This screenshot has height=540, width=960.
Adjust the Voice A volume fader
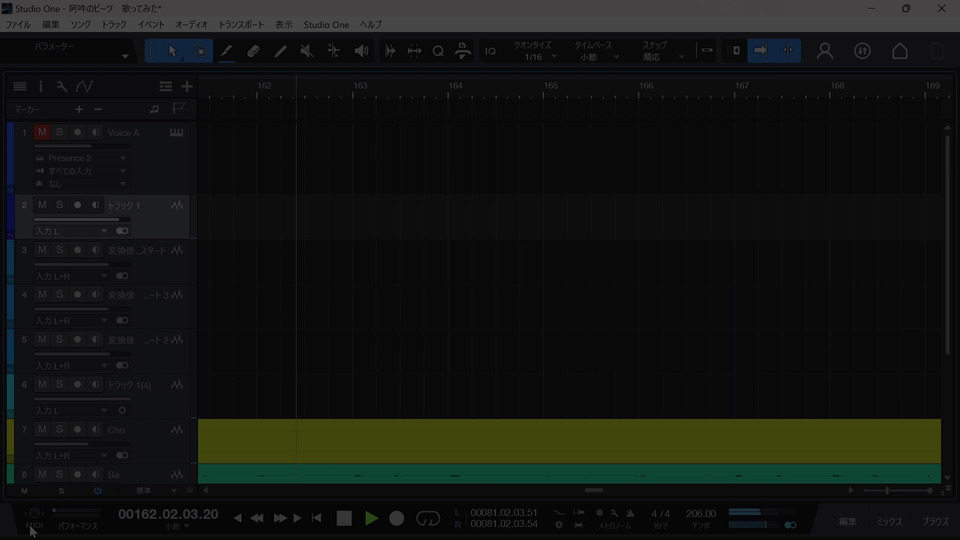(x=81, y=146)
